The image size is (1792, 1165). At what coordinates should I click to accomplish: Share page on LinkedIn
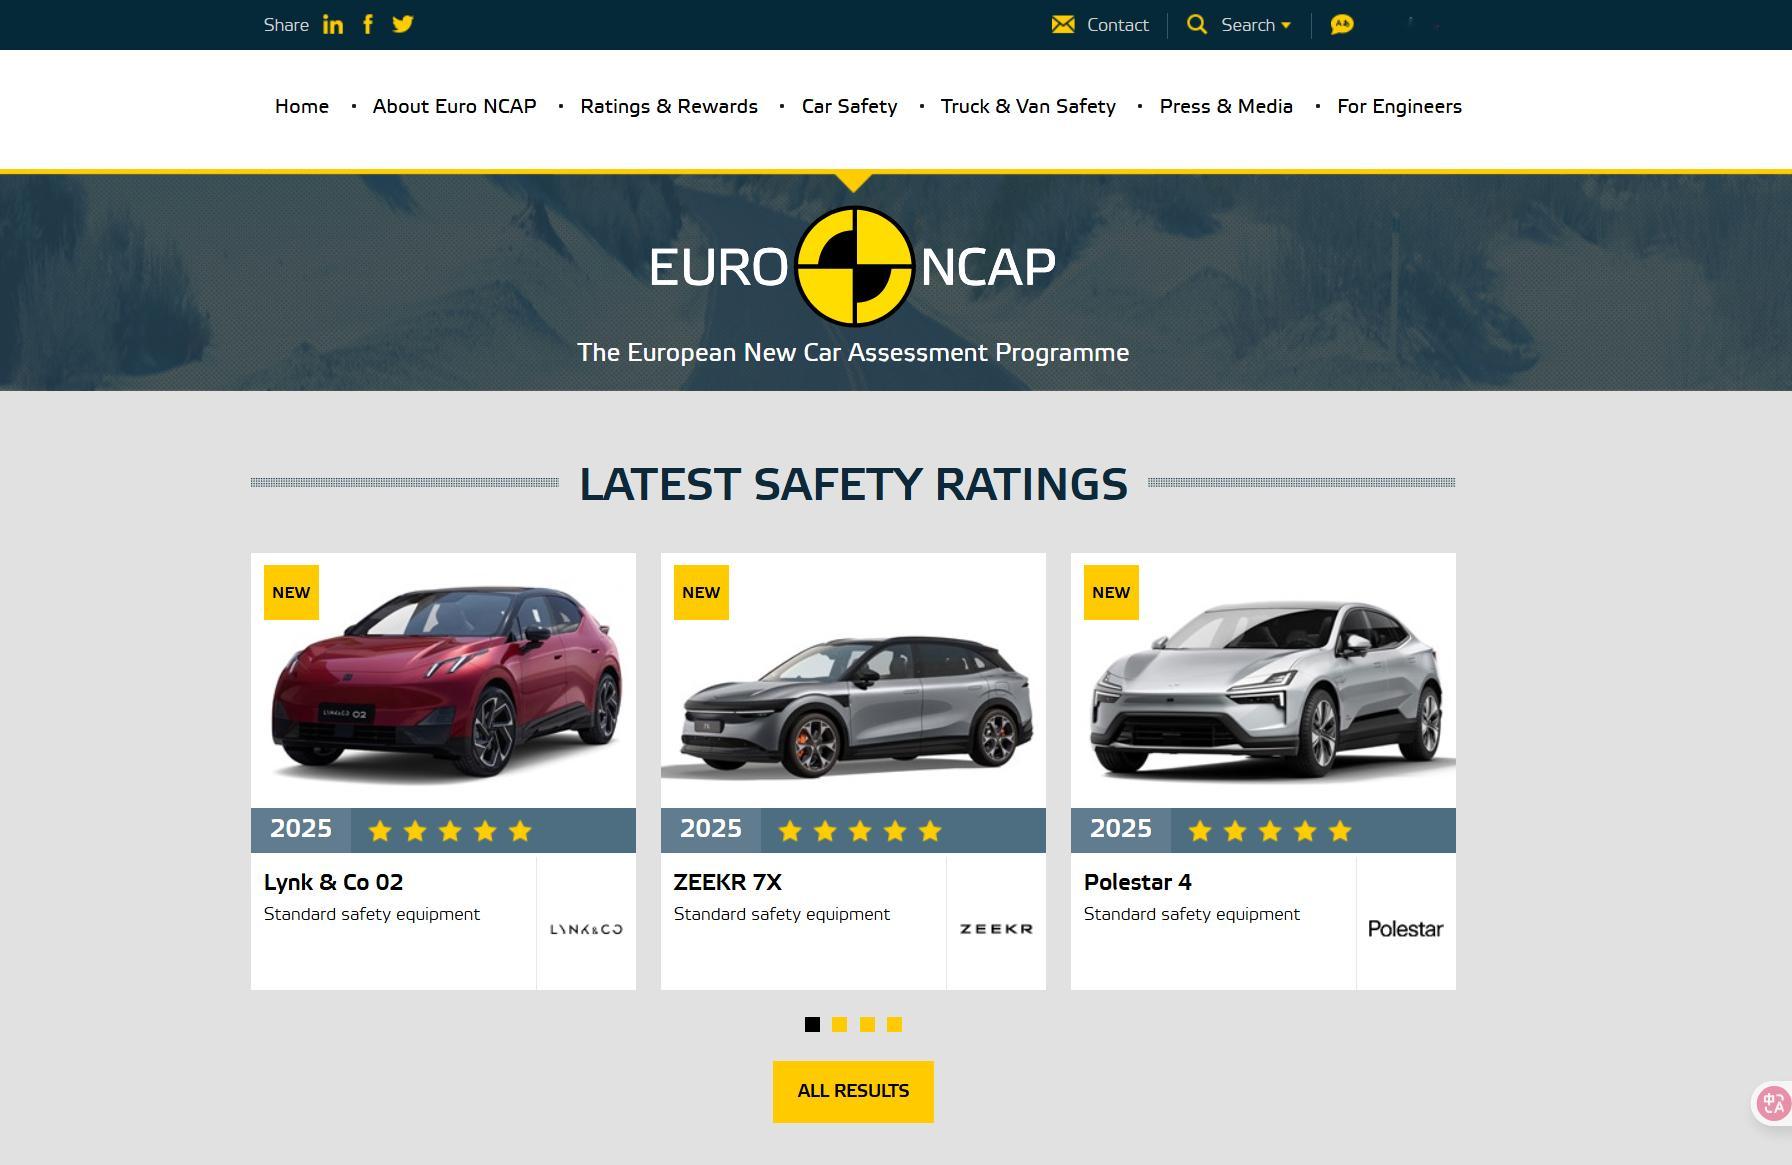click(333, 25)
